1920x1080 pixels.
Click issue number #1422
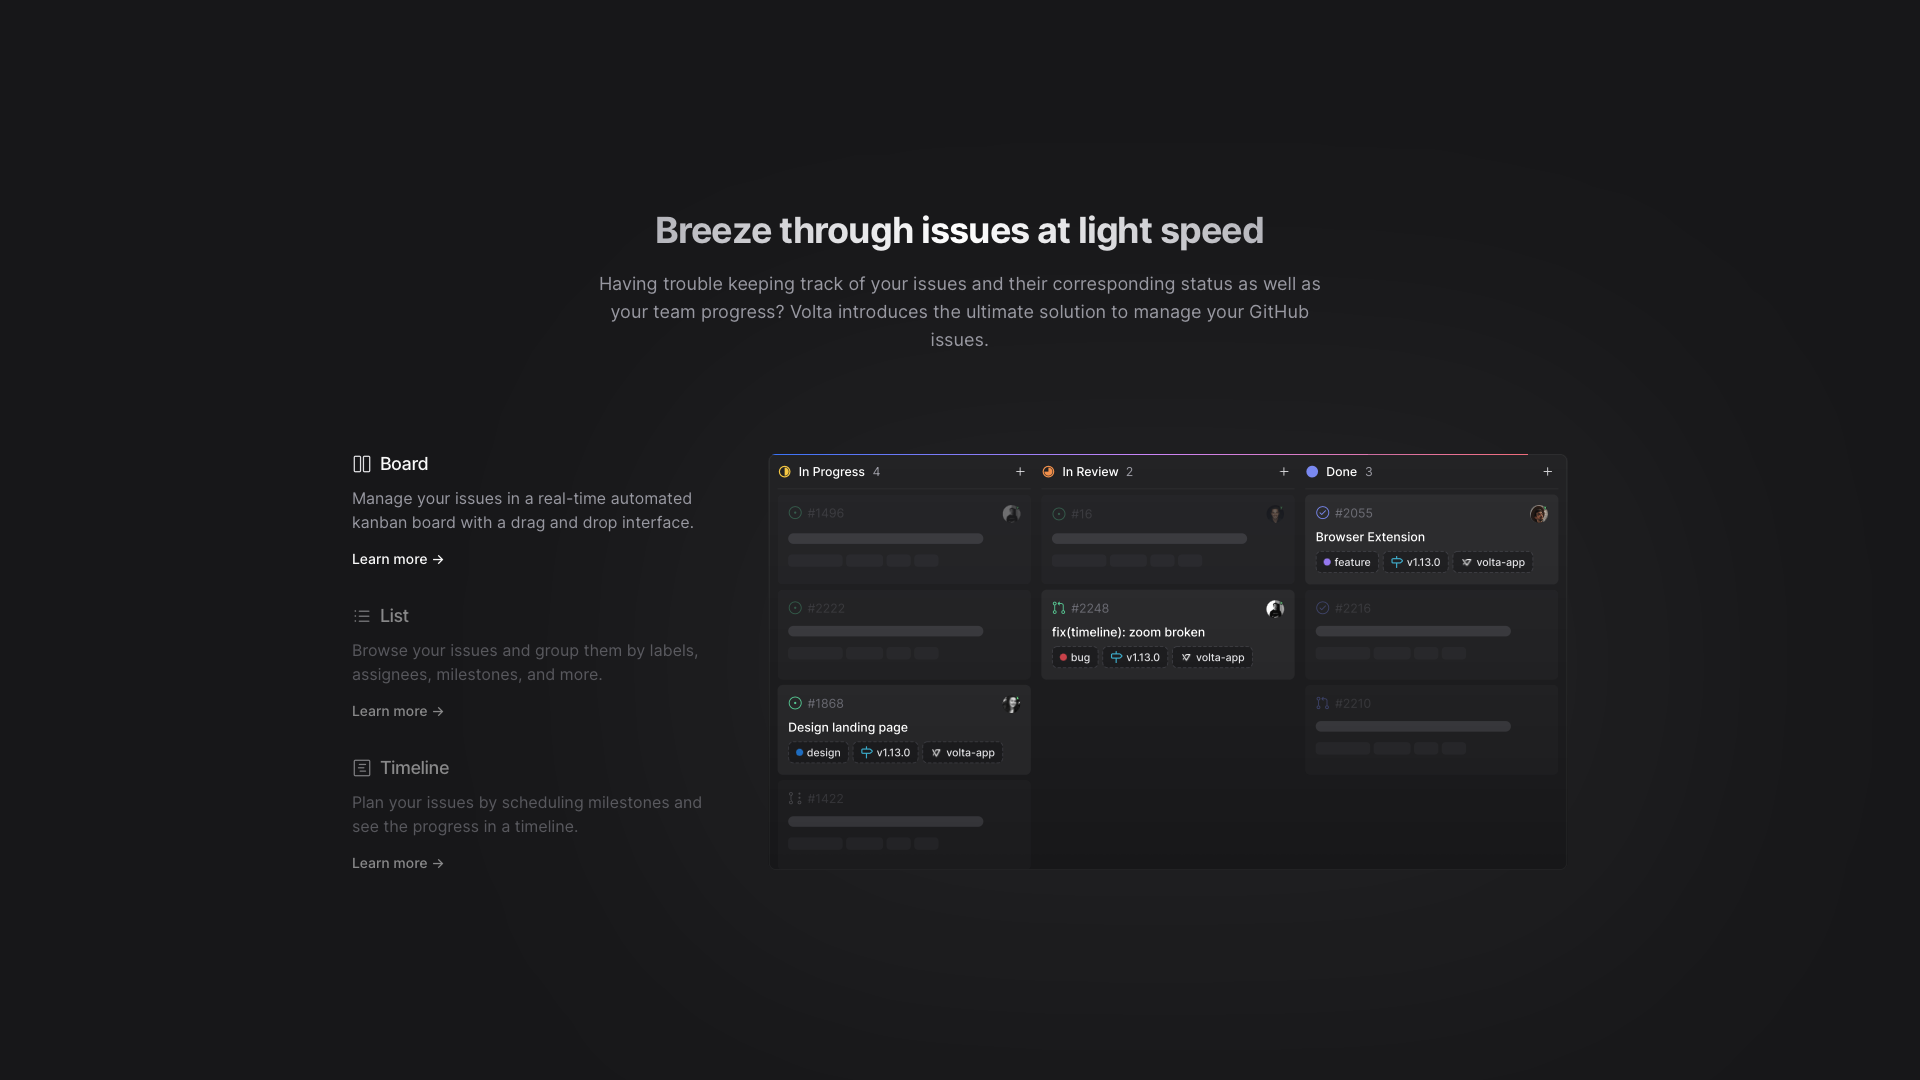pos(825,799)
